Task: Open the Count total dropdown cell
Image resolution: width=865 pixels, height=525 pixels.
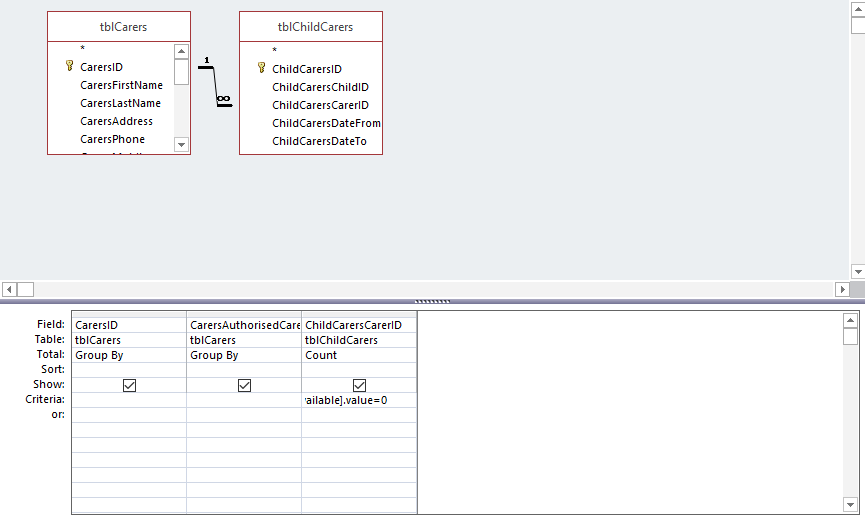Action: click(359, 355)
